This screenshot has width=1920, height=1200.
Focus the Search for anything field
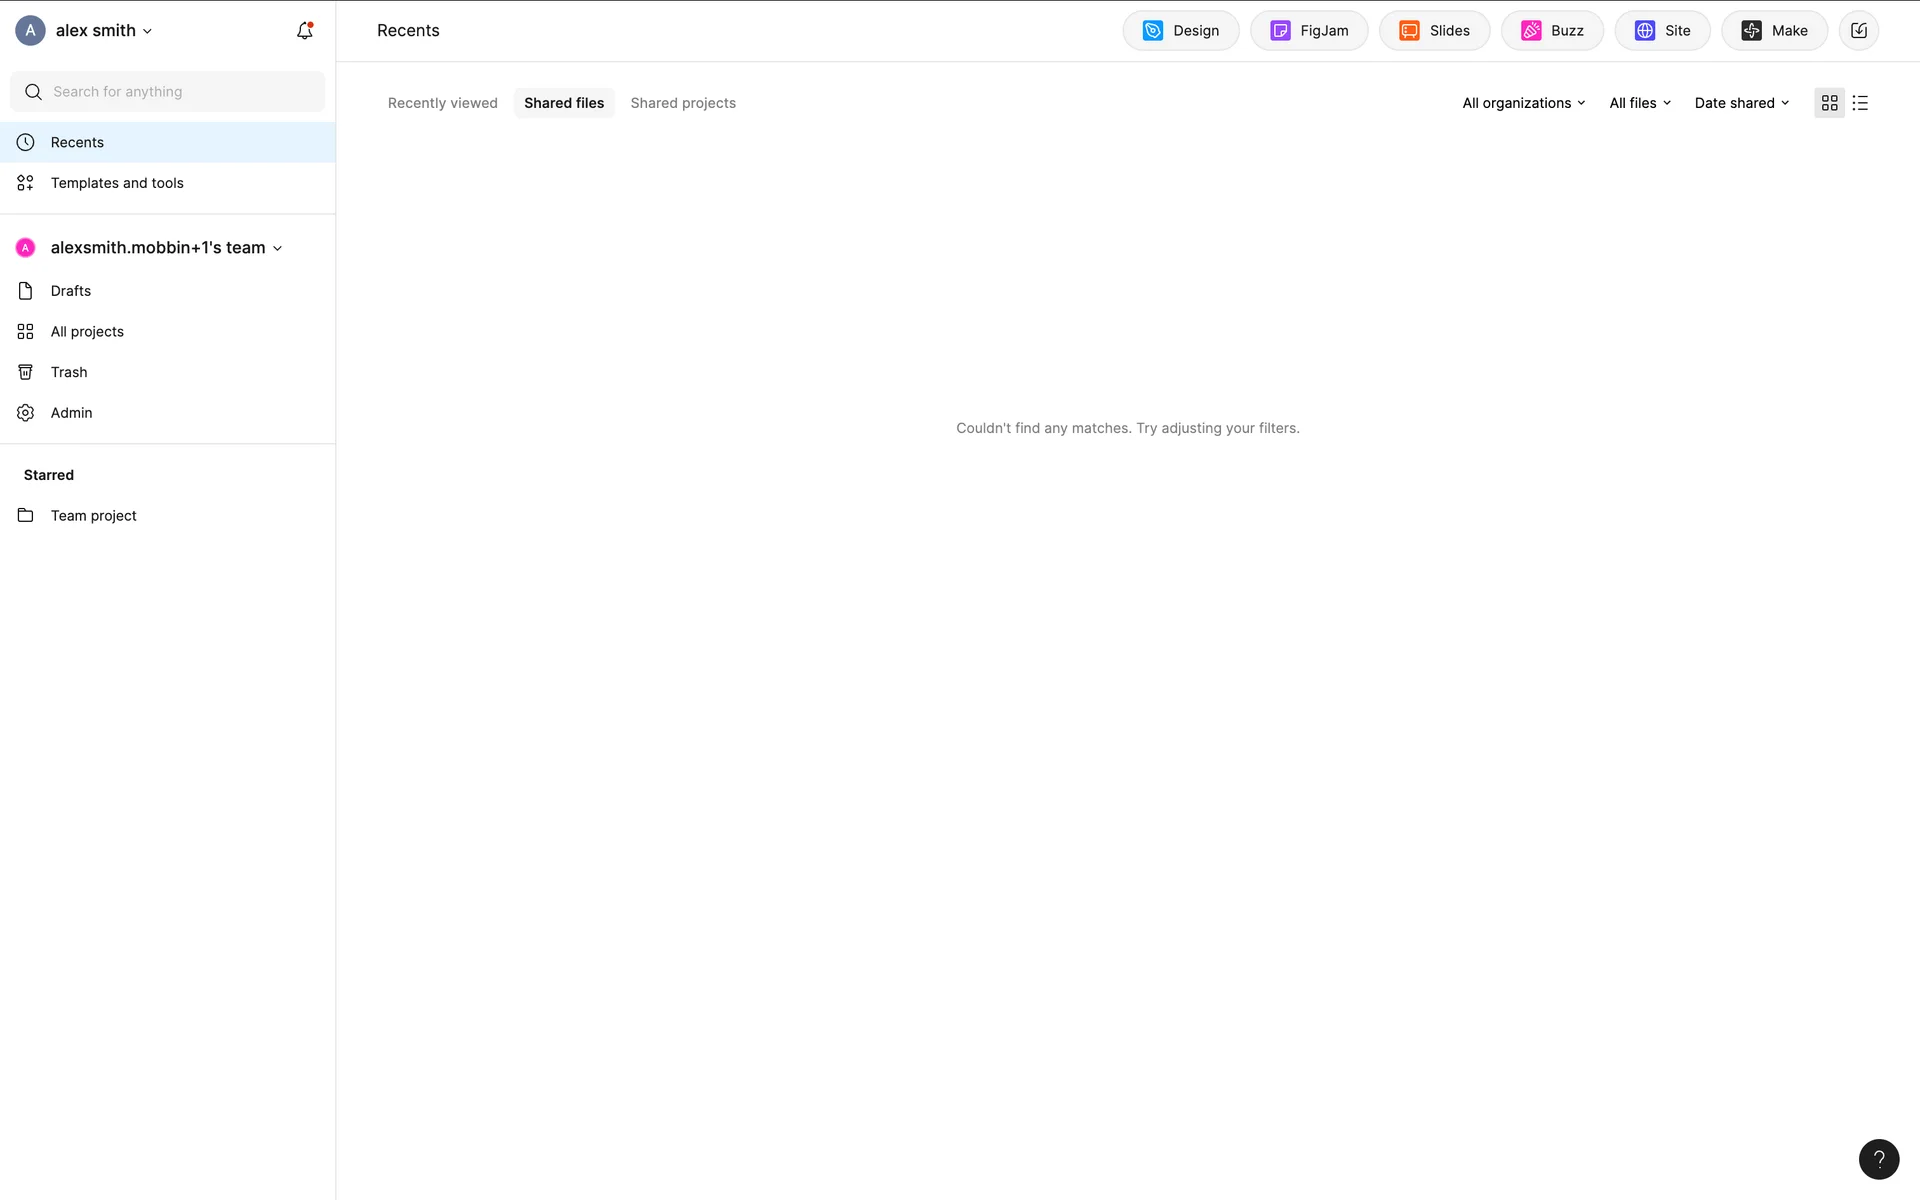180,92
